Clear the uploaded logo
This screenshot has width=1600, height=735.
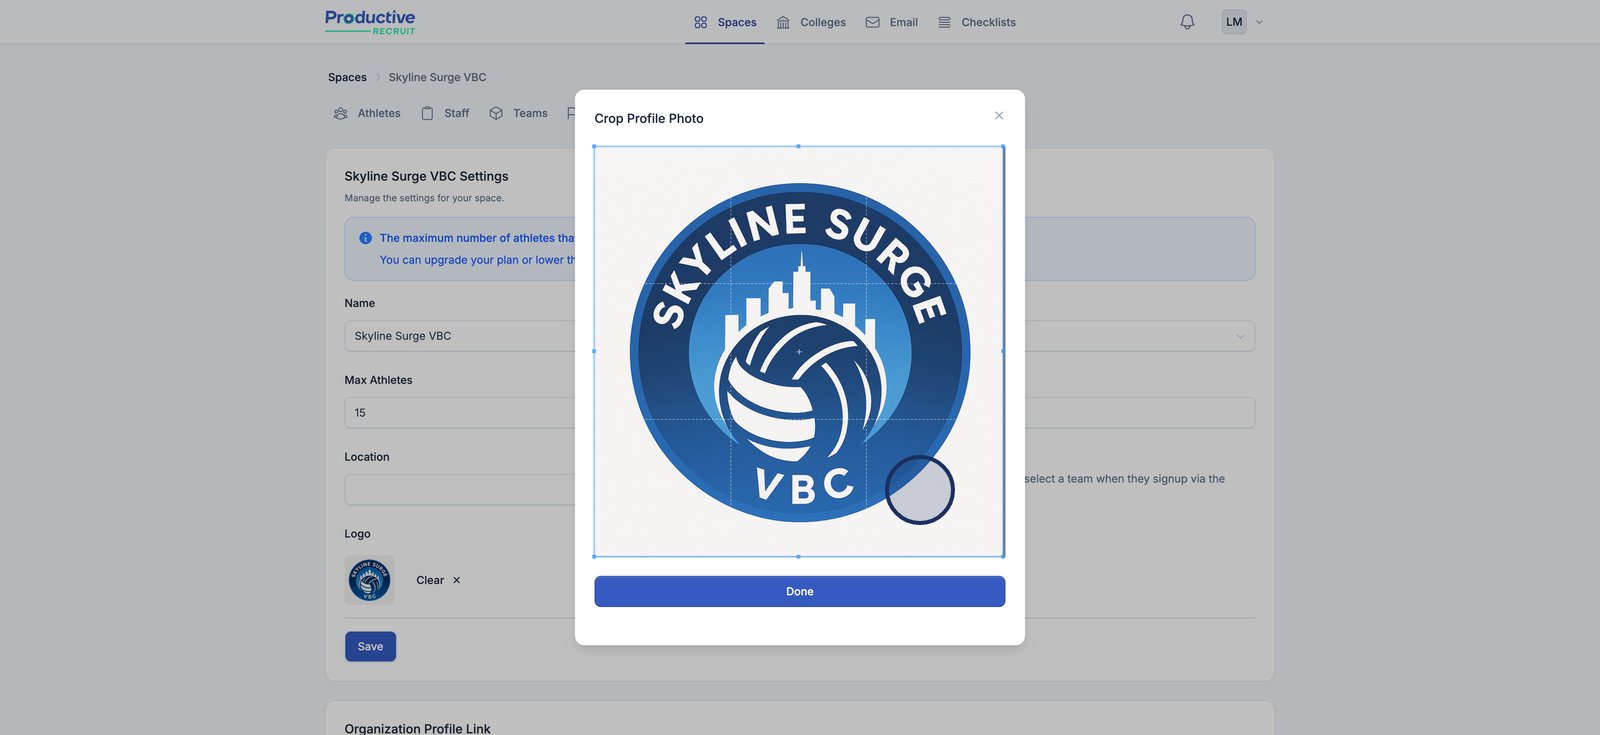point(438,580)
